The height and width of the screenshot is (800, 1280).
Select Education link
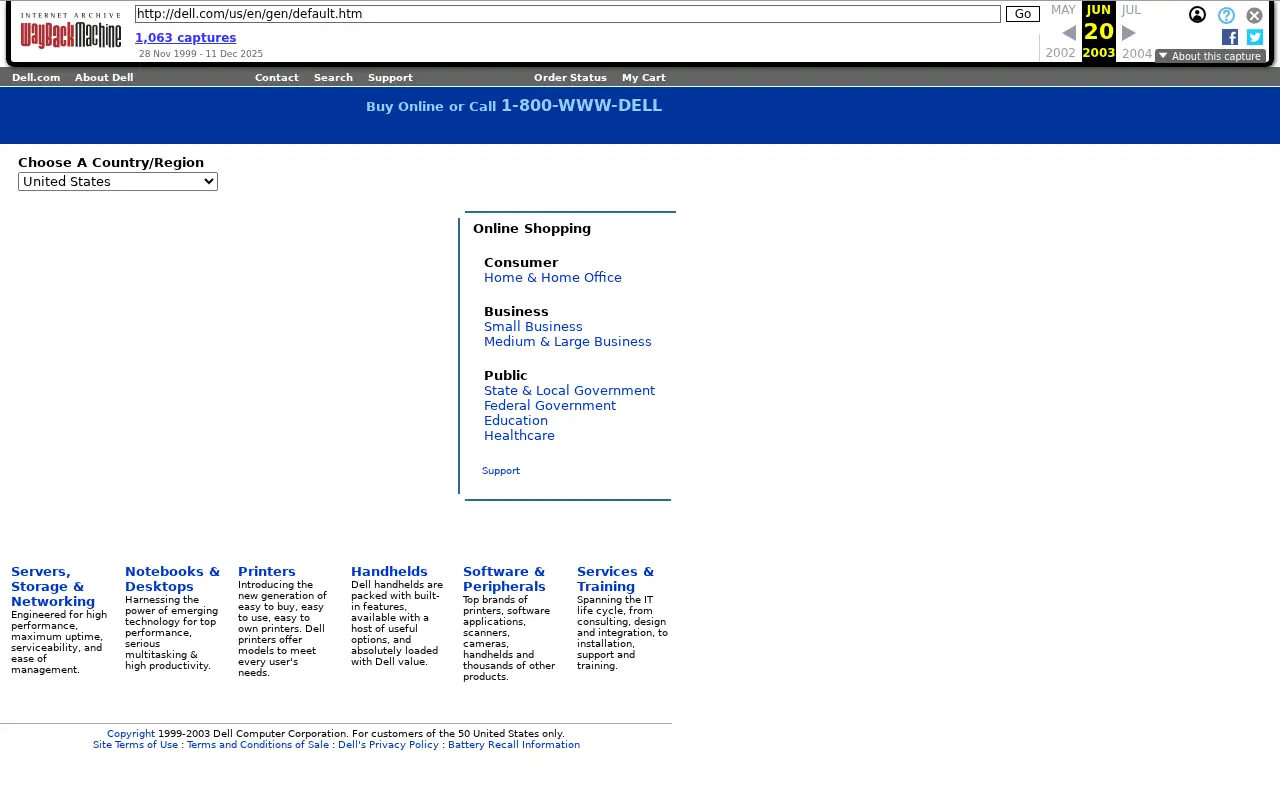click(x=516, y=421)
